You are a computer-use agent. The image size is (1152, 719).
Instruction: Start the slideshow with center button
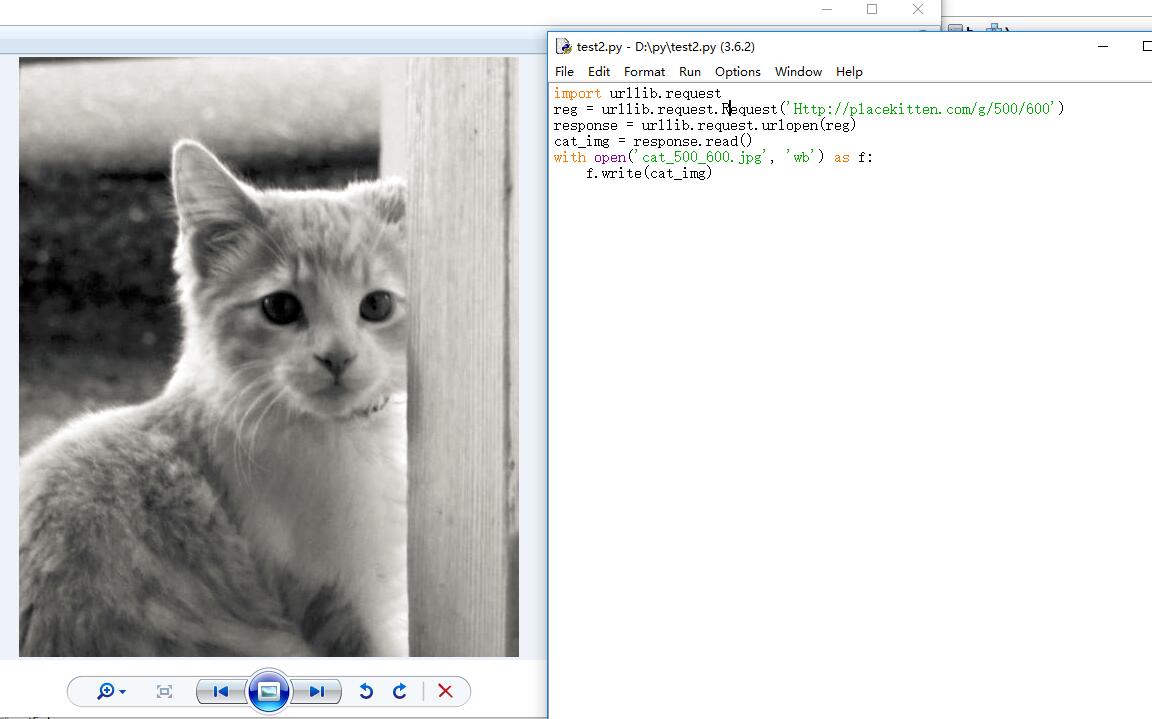268,691
